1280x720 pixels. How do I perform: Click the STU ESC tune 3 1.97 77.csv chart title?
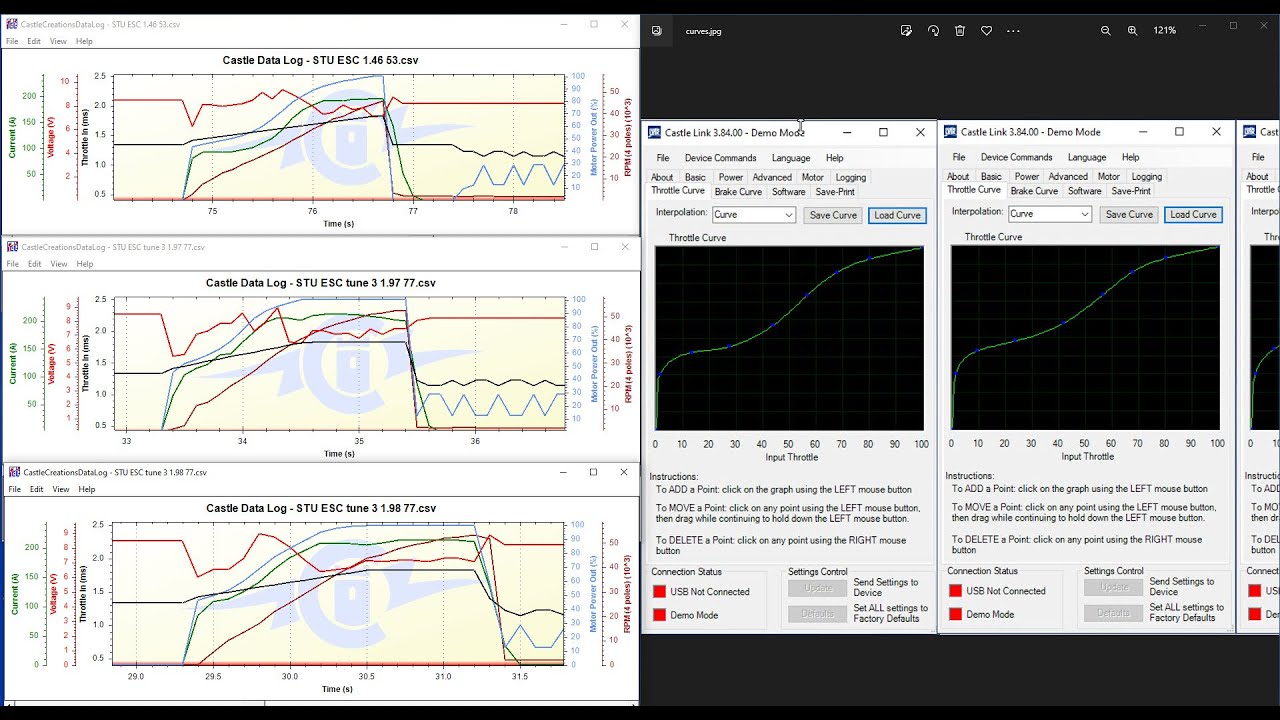[x=321, y=283]
